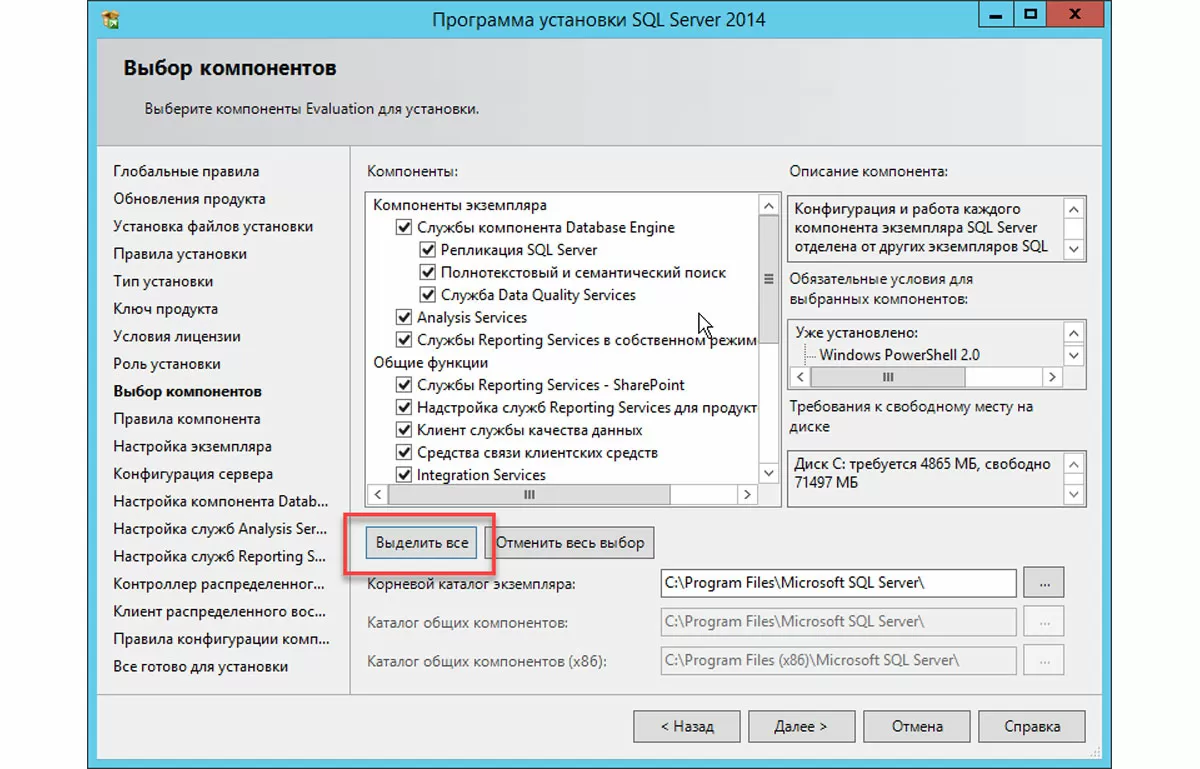
Task: Select Все готово для установки step
Action: point(200,666)
